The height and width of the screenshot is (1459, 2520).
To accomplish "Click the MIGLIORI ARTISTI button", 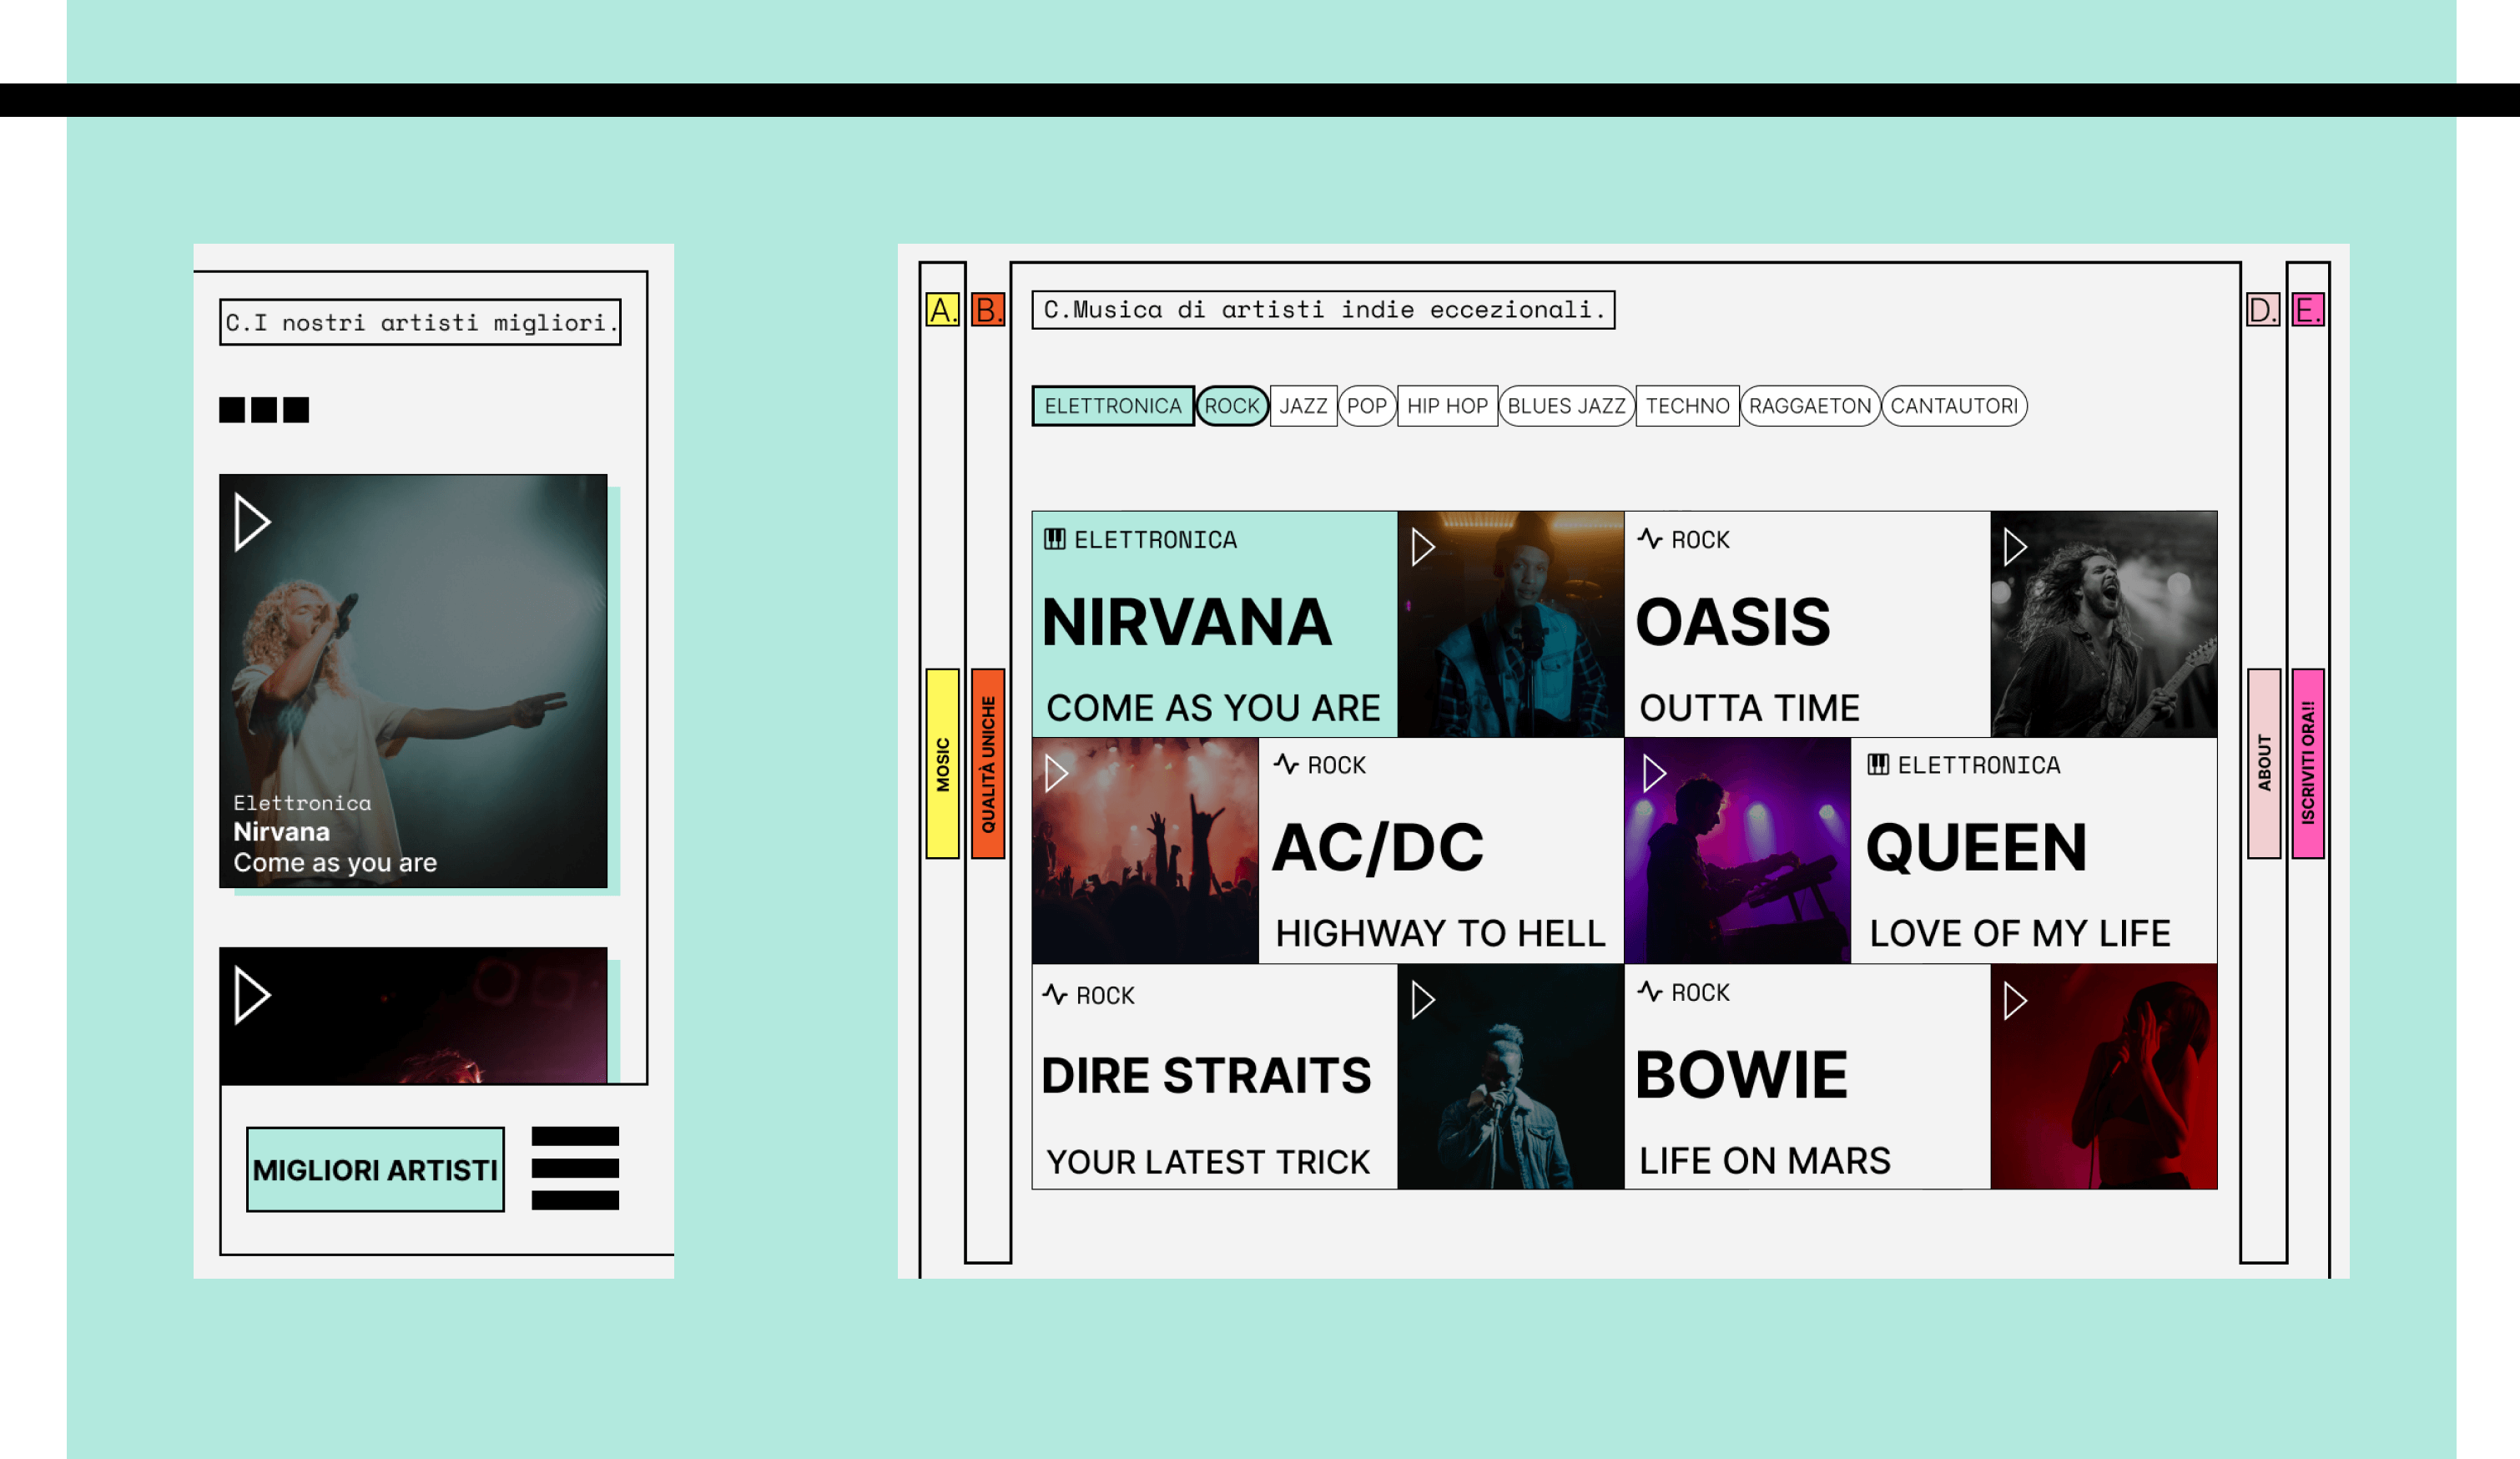I will [x=375, y=1169].
